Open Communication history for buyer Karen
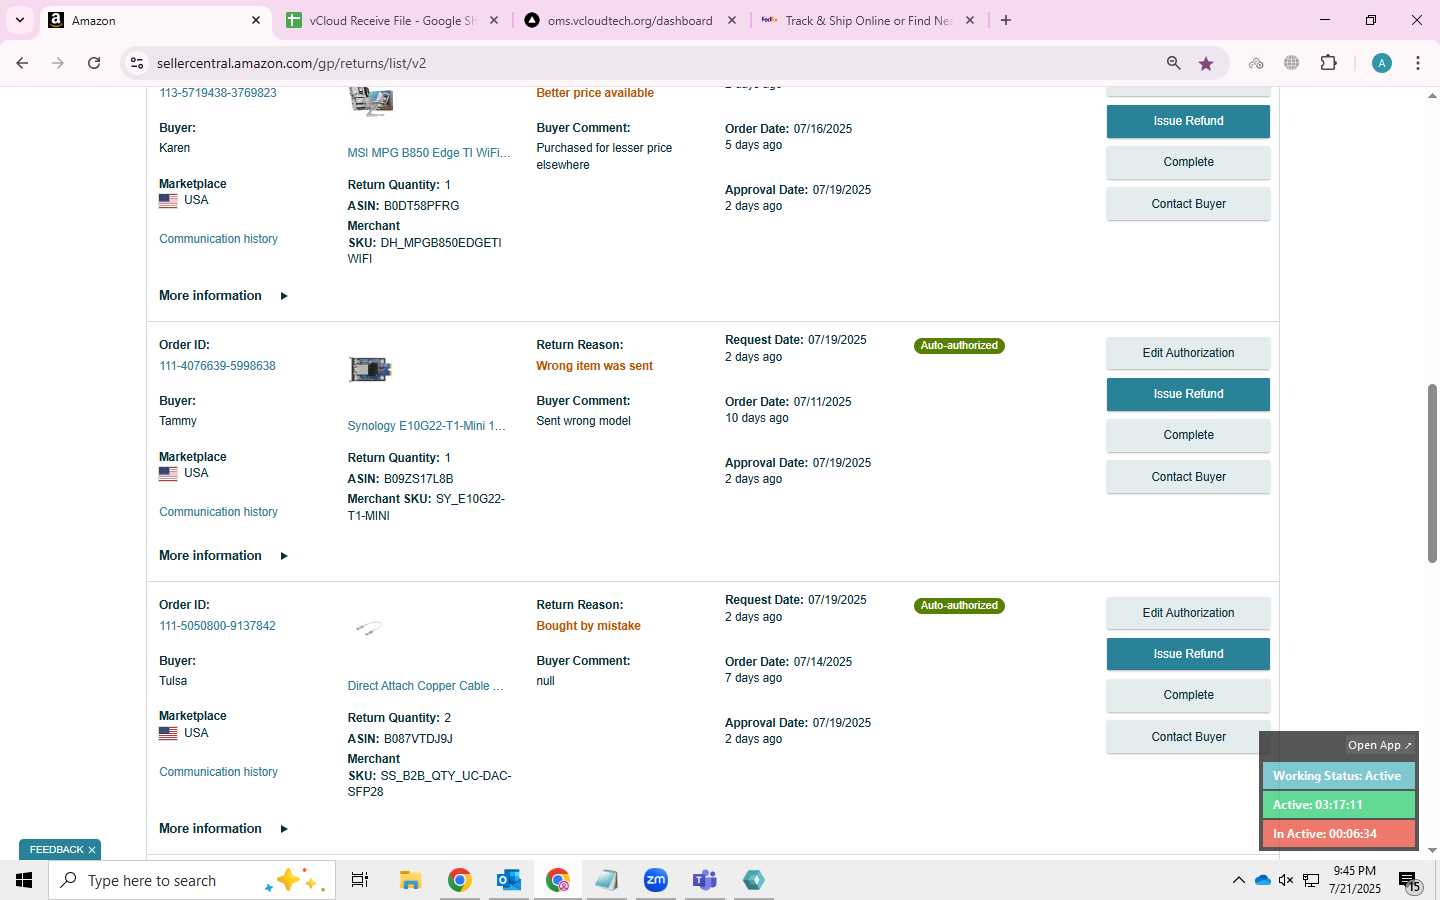1440x900 pixels. click(218, 239)
